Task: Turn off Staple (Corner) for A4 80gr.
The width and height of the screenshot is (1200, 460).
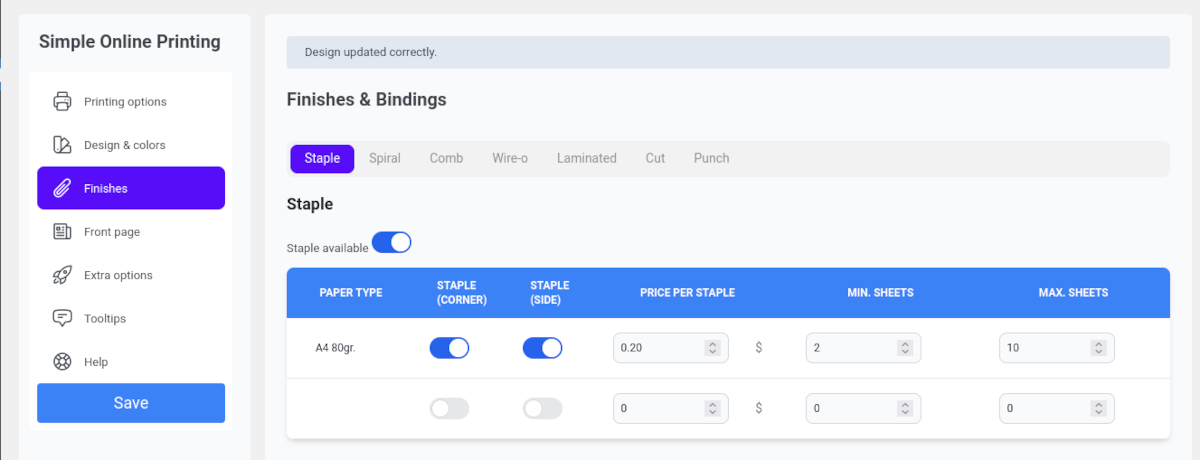Action: (x=449, y=348)
